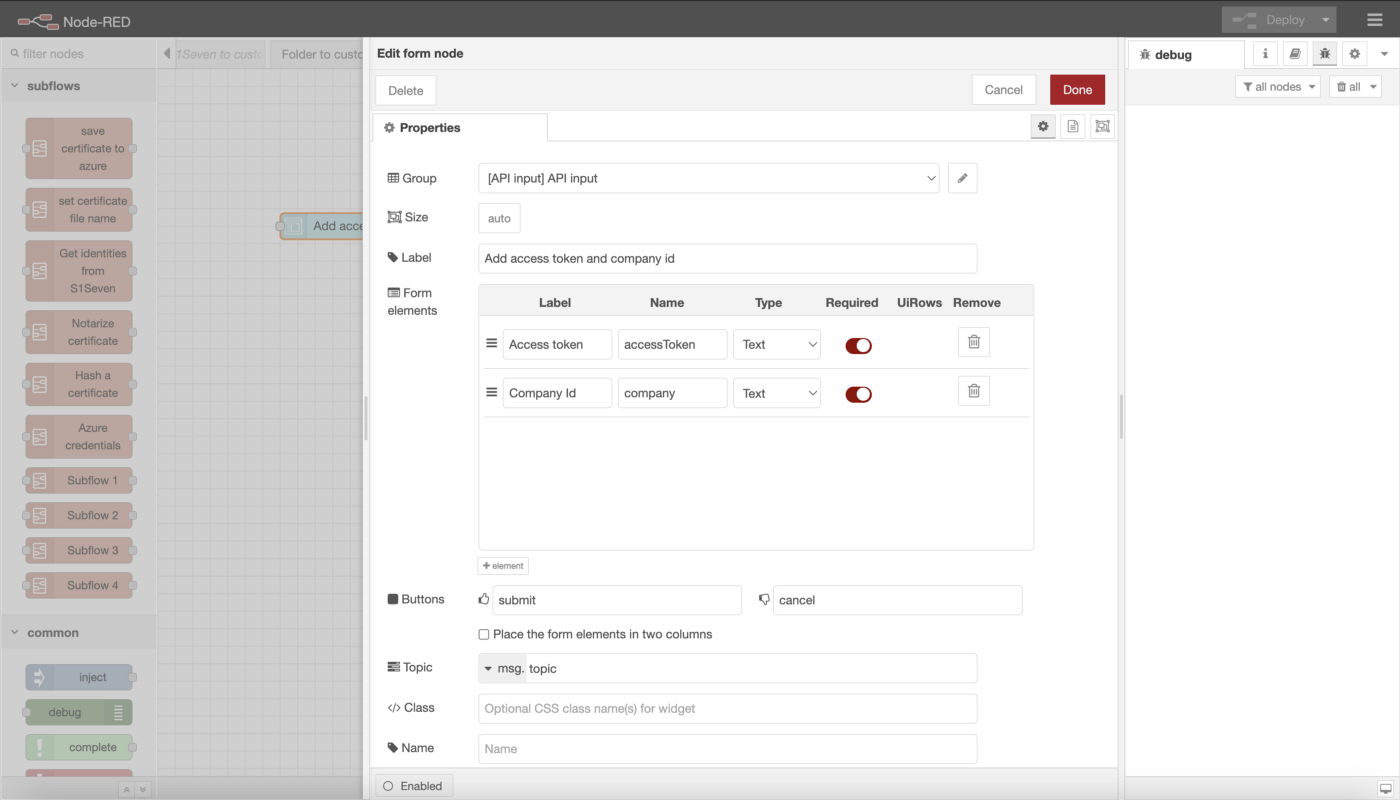This screenshot has width=1400, height=800.
Task: Click the Class CSS input field
Action: 727,708
